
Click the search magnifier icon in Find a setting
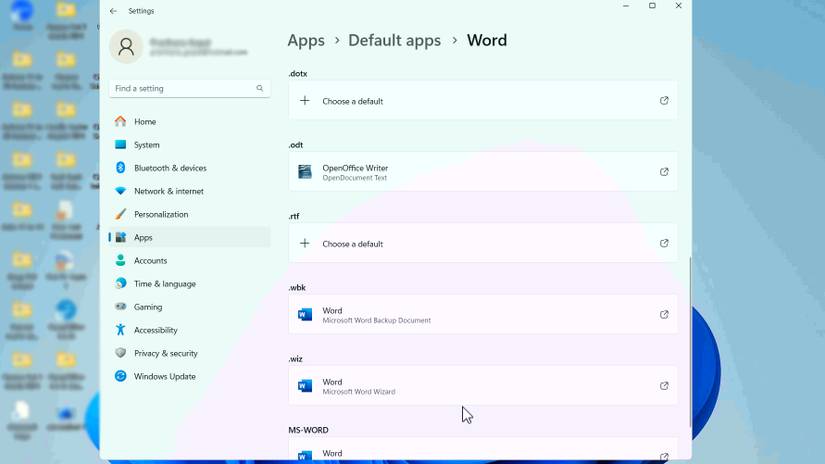260,88
